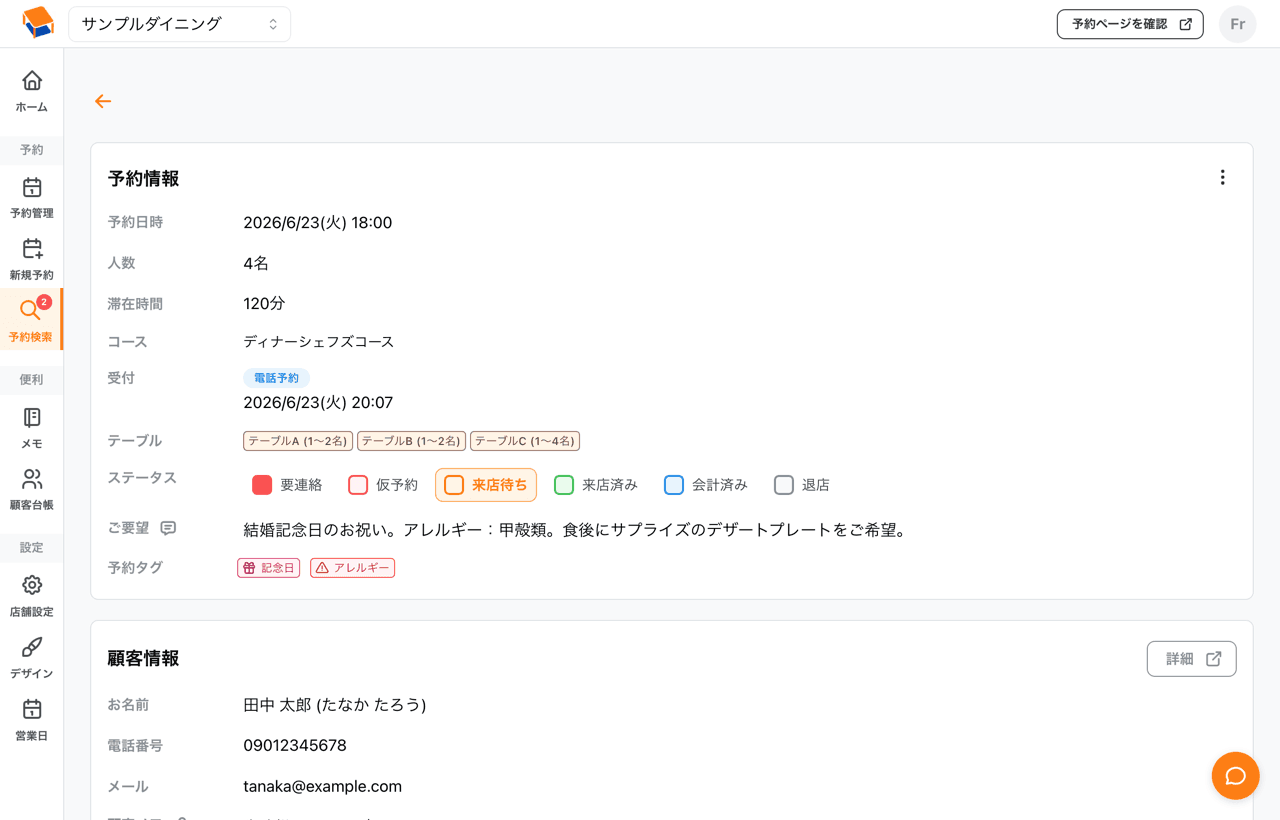This screenshot has height=820, width=1280.
Task: Set status to 退店
Action: (x=802, y=485)
